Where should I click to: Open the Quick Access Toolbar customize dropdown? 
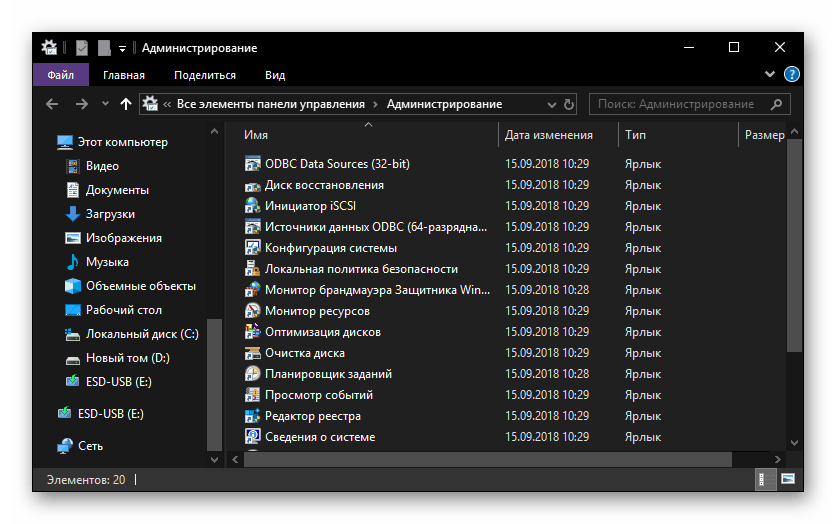[122, 48]
